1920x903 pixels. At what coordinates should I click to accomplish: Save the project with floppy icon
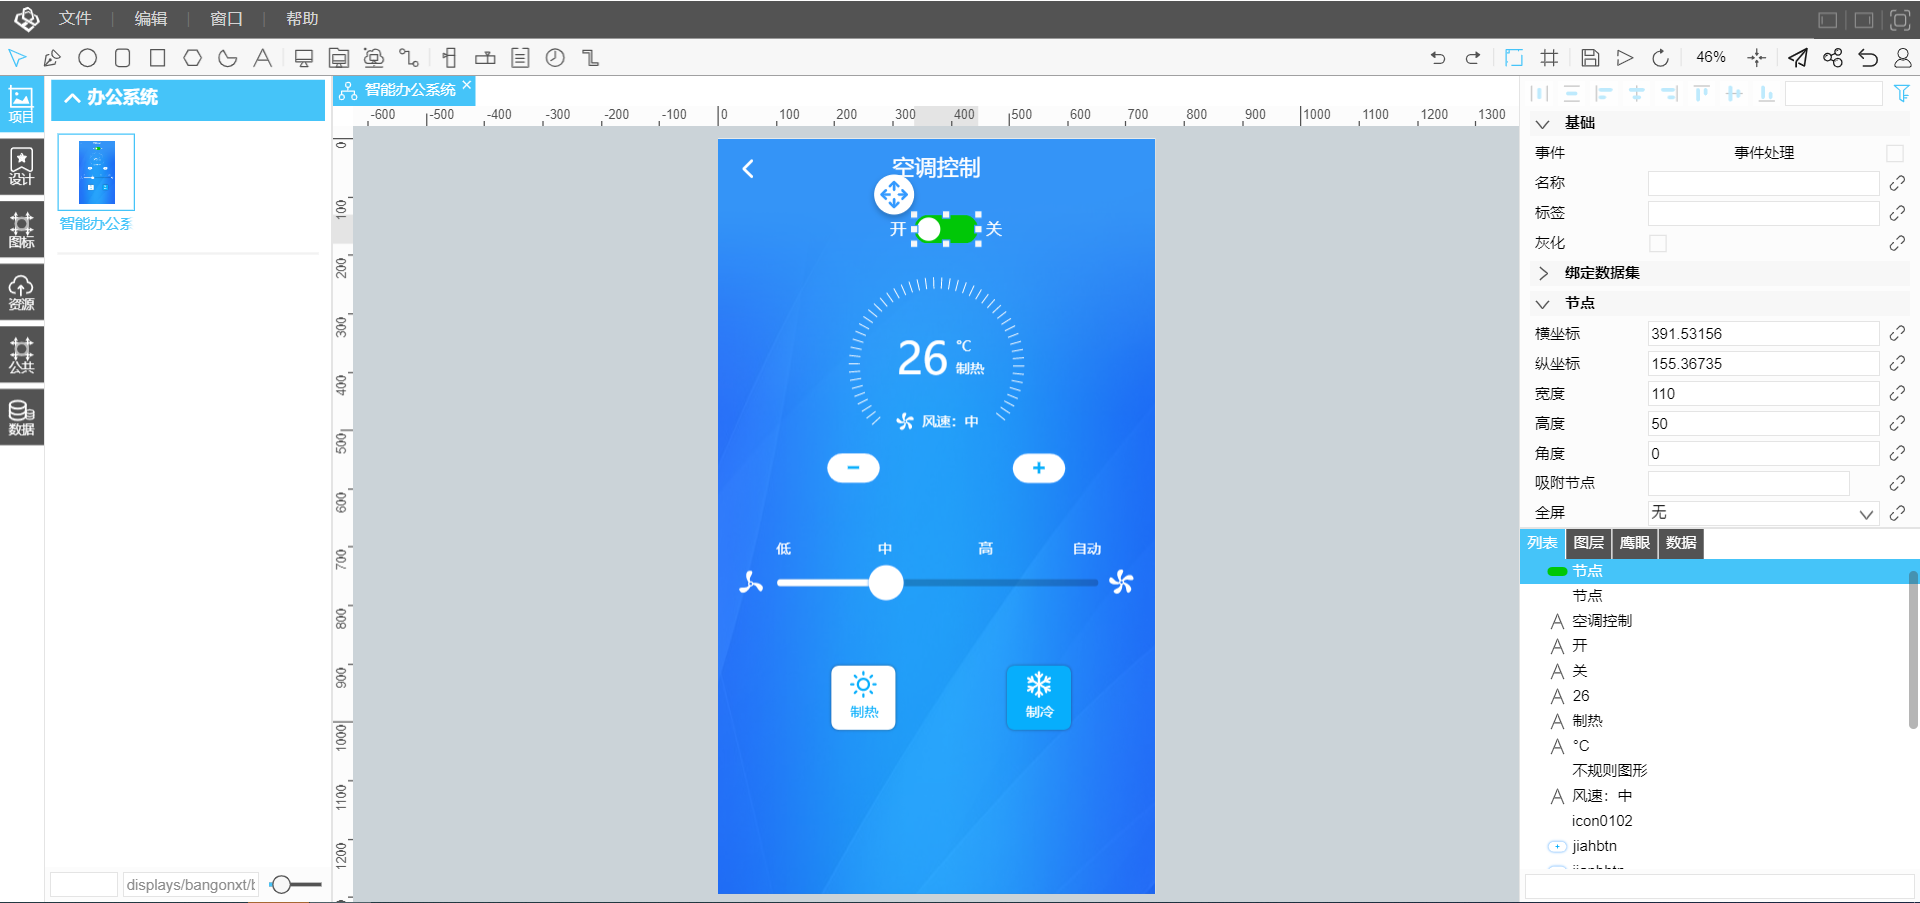click(1590, 58)
